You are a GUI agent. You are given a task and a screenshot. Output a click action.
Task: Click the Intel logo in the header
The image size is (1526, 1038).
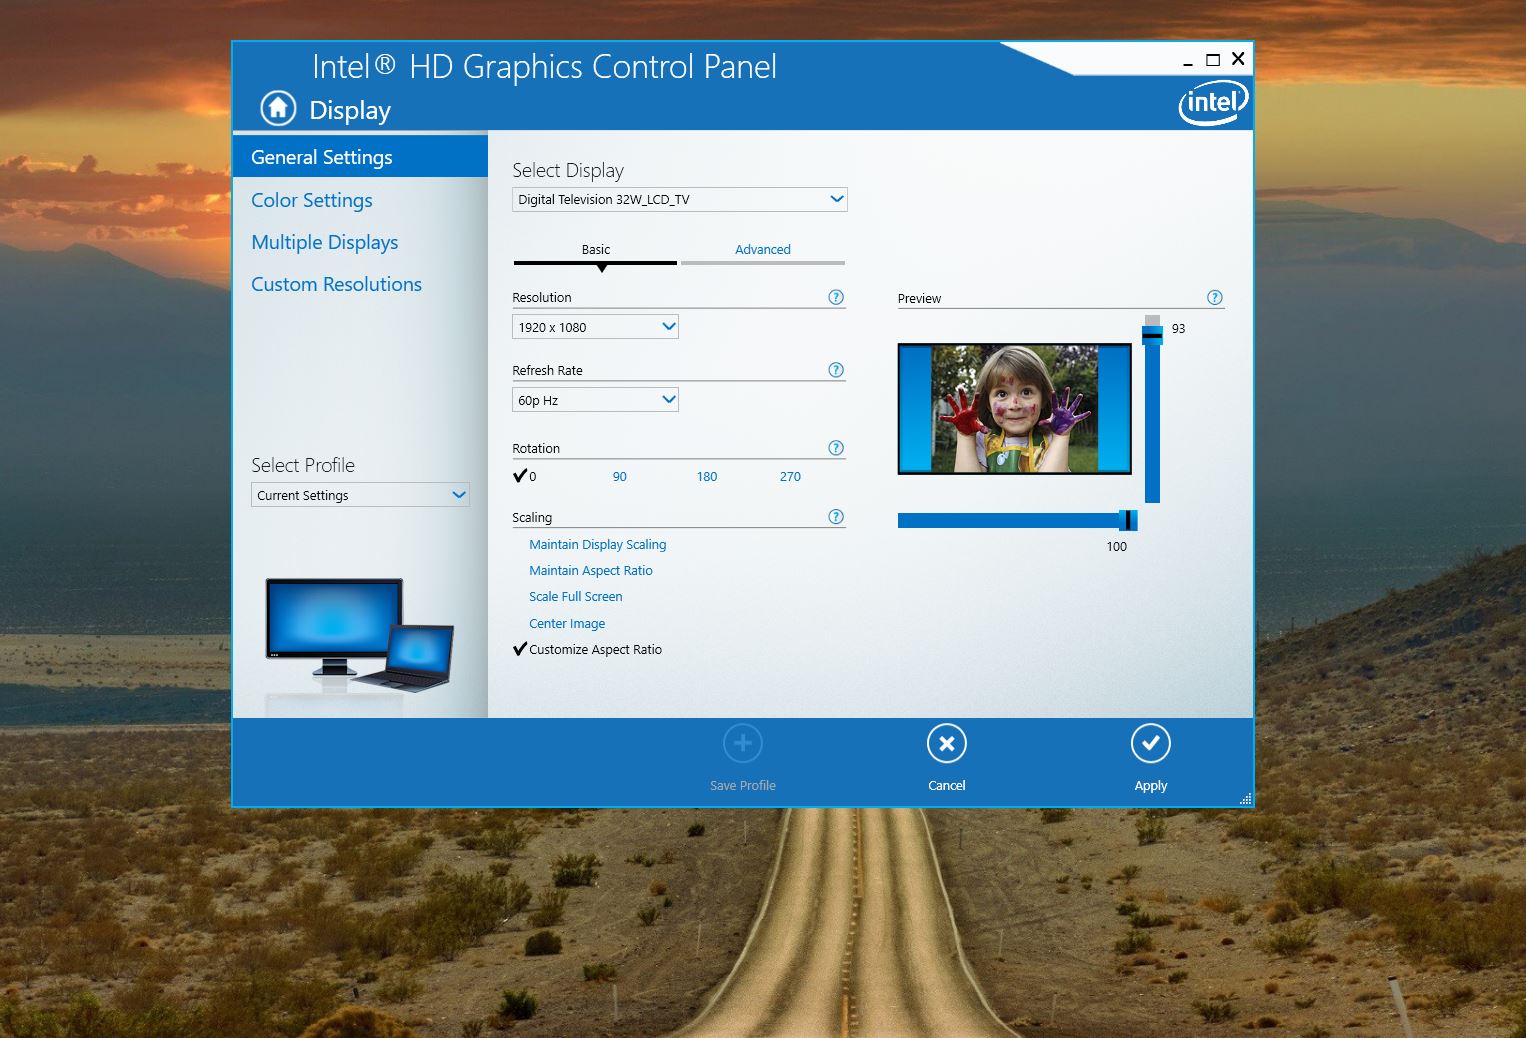(1213, 102)
